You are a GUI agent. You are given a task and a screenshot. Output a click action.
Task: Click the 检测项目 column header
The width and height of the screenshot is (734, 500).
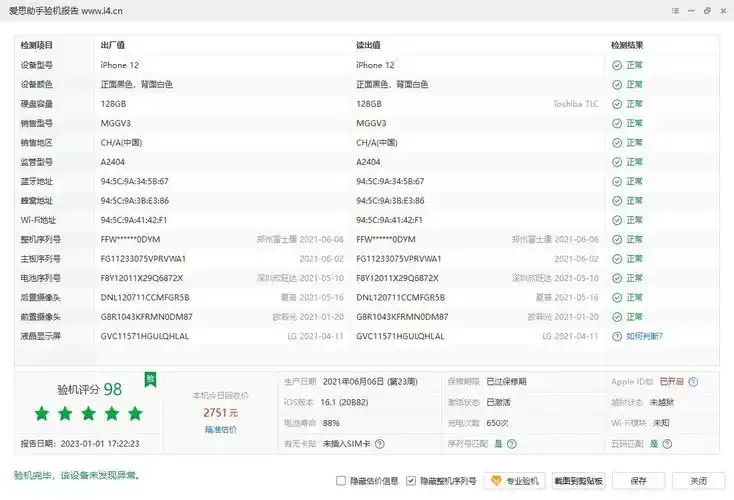(37, 45)
